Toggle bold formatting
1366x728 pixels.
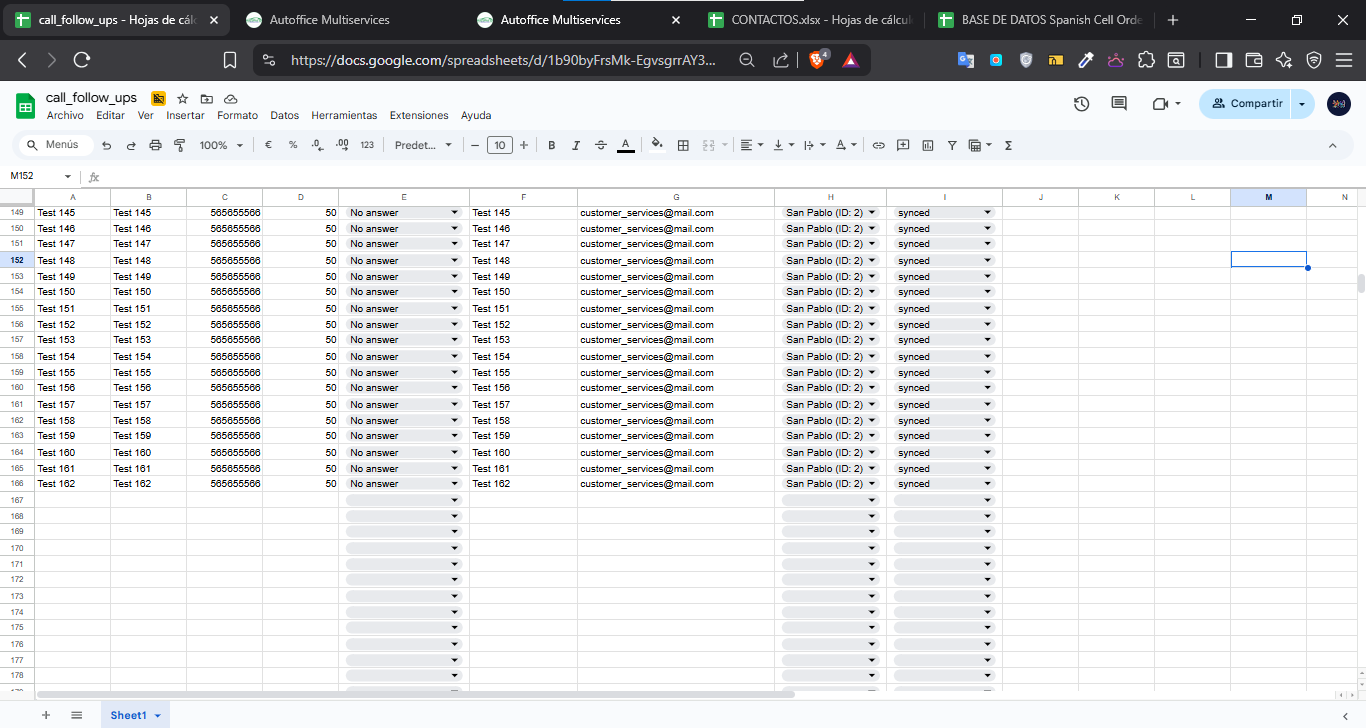[x=551, y=145]
